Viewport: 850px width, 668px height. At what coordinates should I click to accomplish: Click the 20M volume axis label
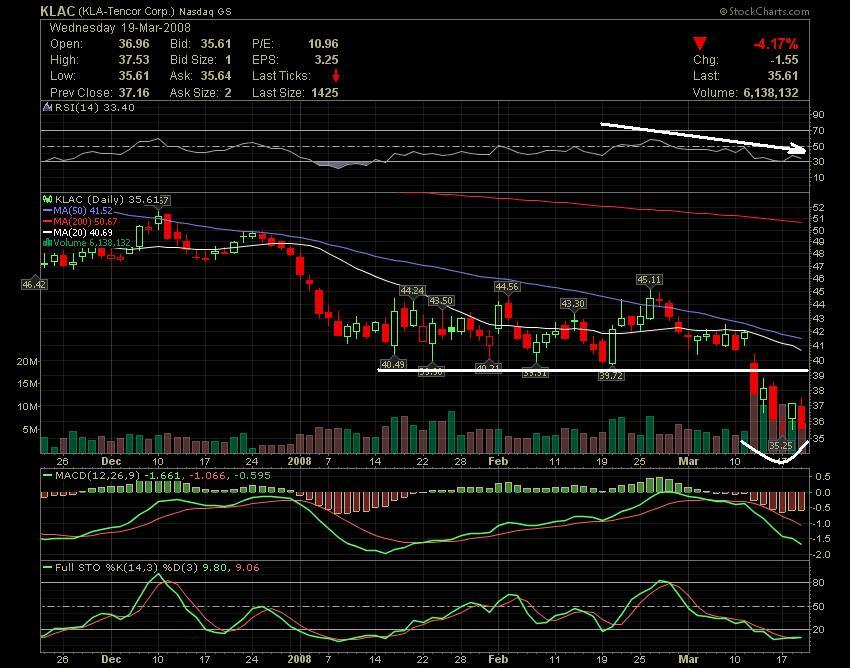(27, 362)
